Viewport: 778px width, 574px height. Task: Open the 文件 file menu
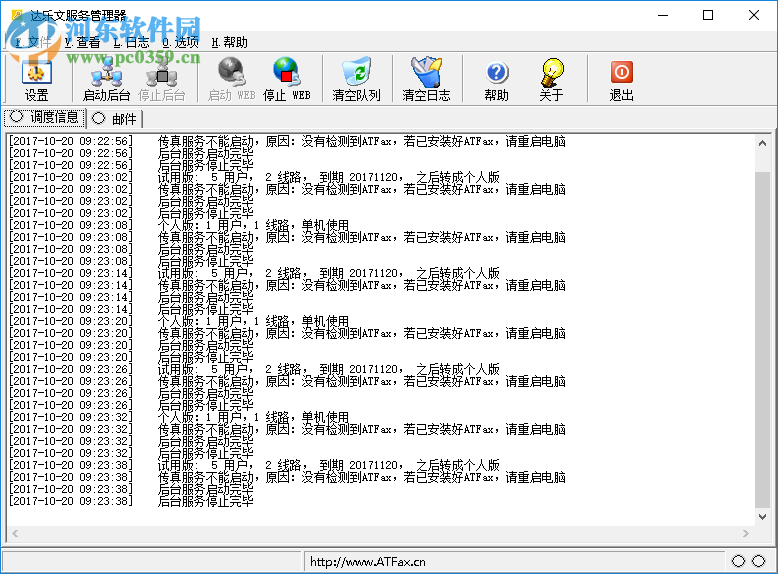pyautogui.click(x=33, y=42)
